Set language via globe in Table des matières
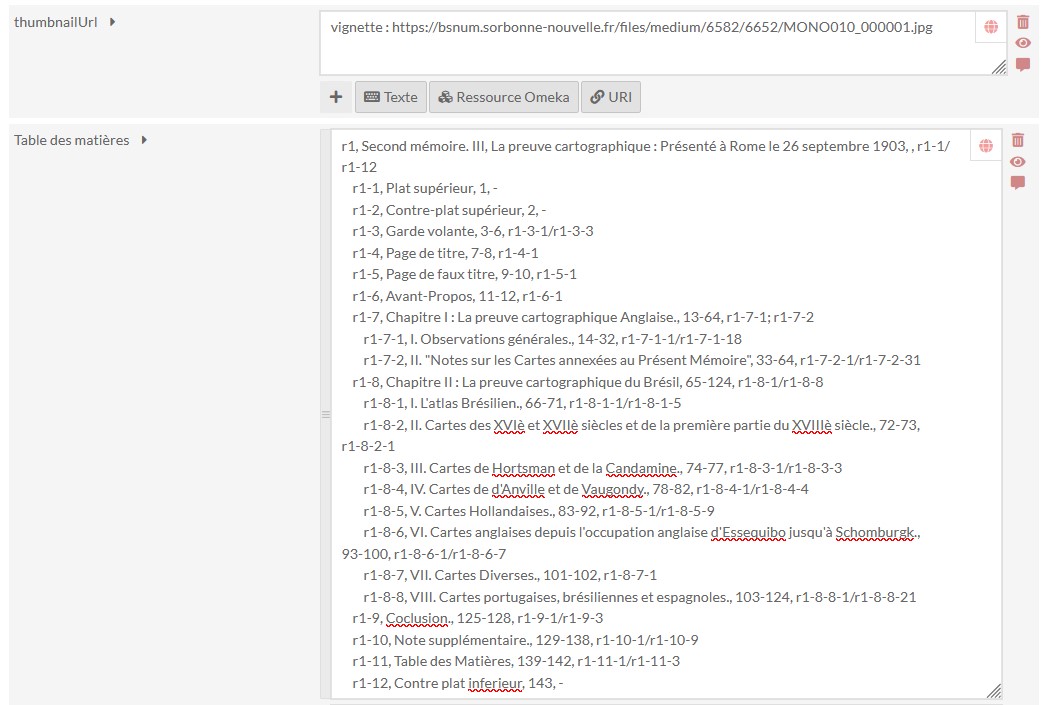1059x705 pixels. pyautogui.click(x=986, y=146)
